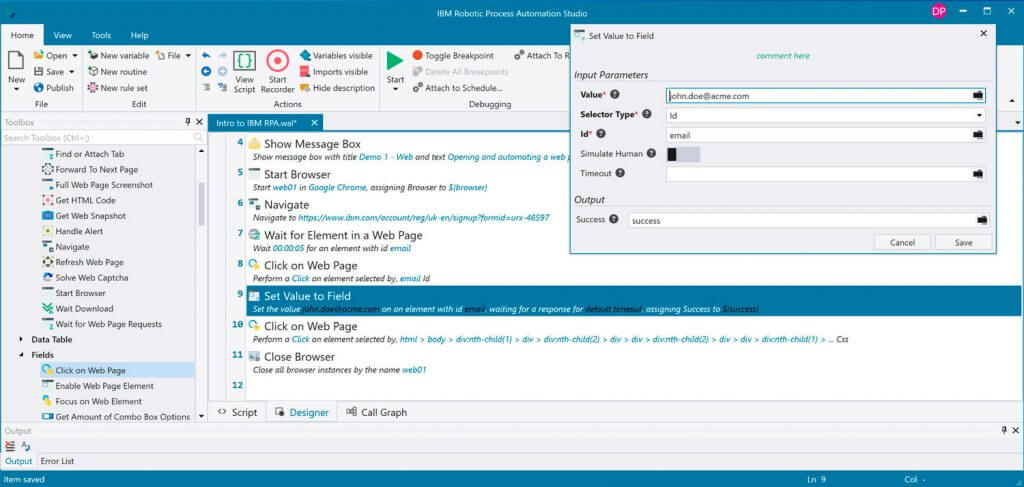The image size is (1024, 487).
Task: Open the Start button dropdown arrow
Action: tap(395, 89)
